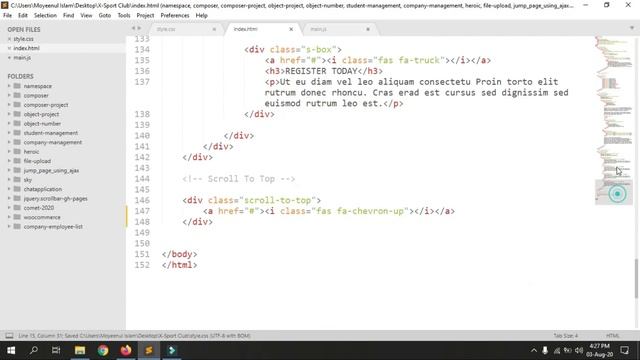This screenshot has width=640, height=360.
Task: Change the HTML syntax selector
Action: (613, 336)
